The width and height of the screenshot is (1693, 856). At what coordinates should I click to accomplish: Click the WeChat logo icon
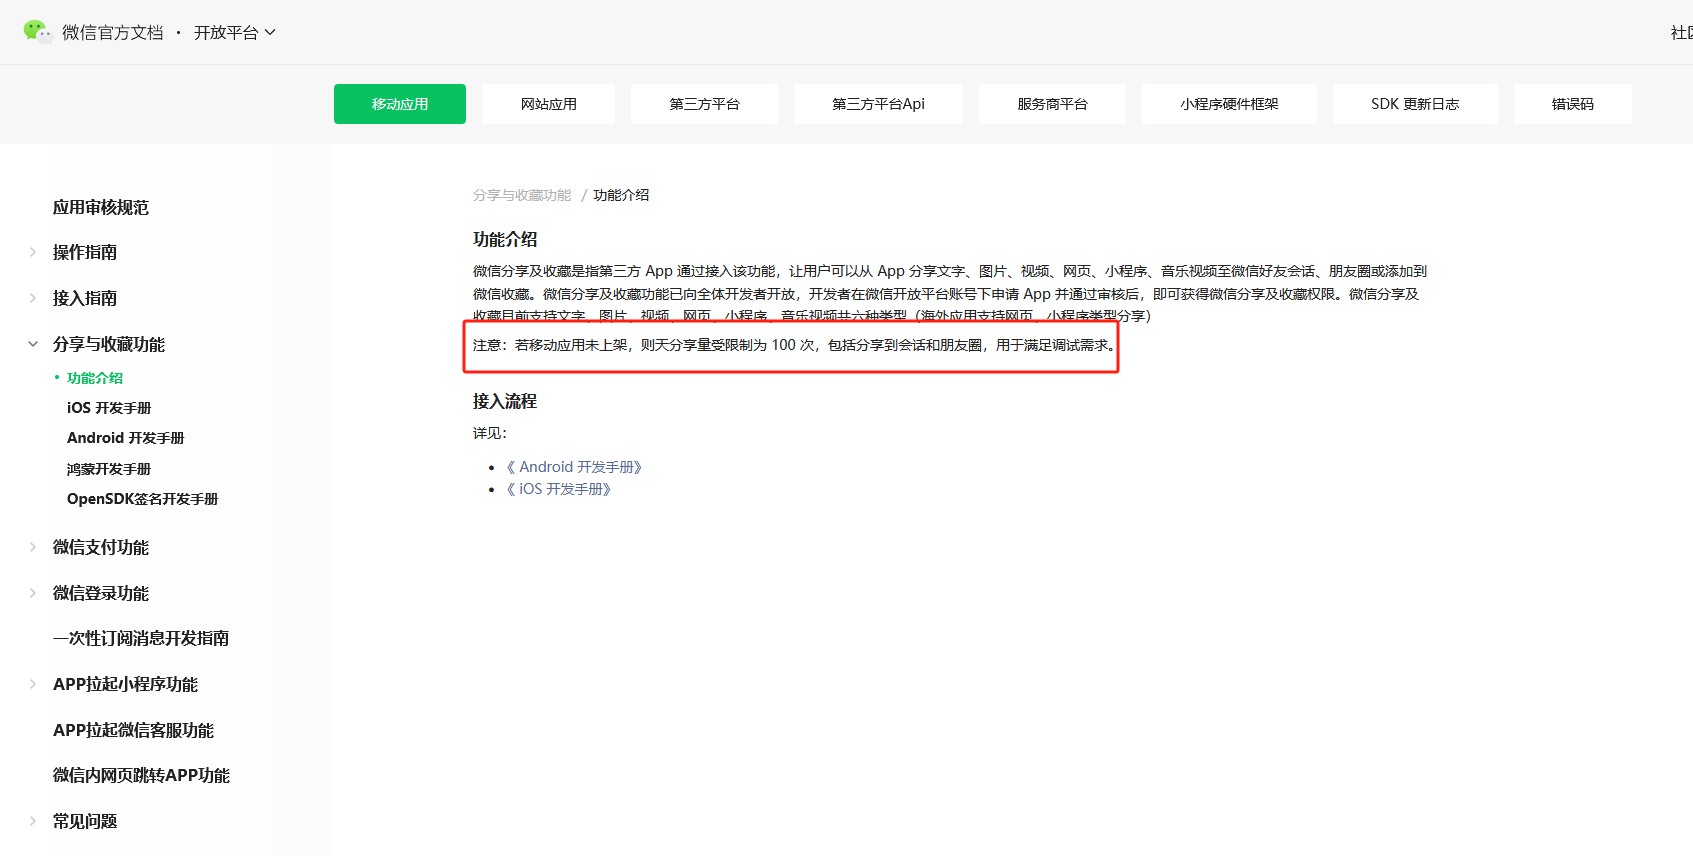(38, 32)
